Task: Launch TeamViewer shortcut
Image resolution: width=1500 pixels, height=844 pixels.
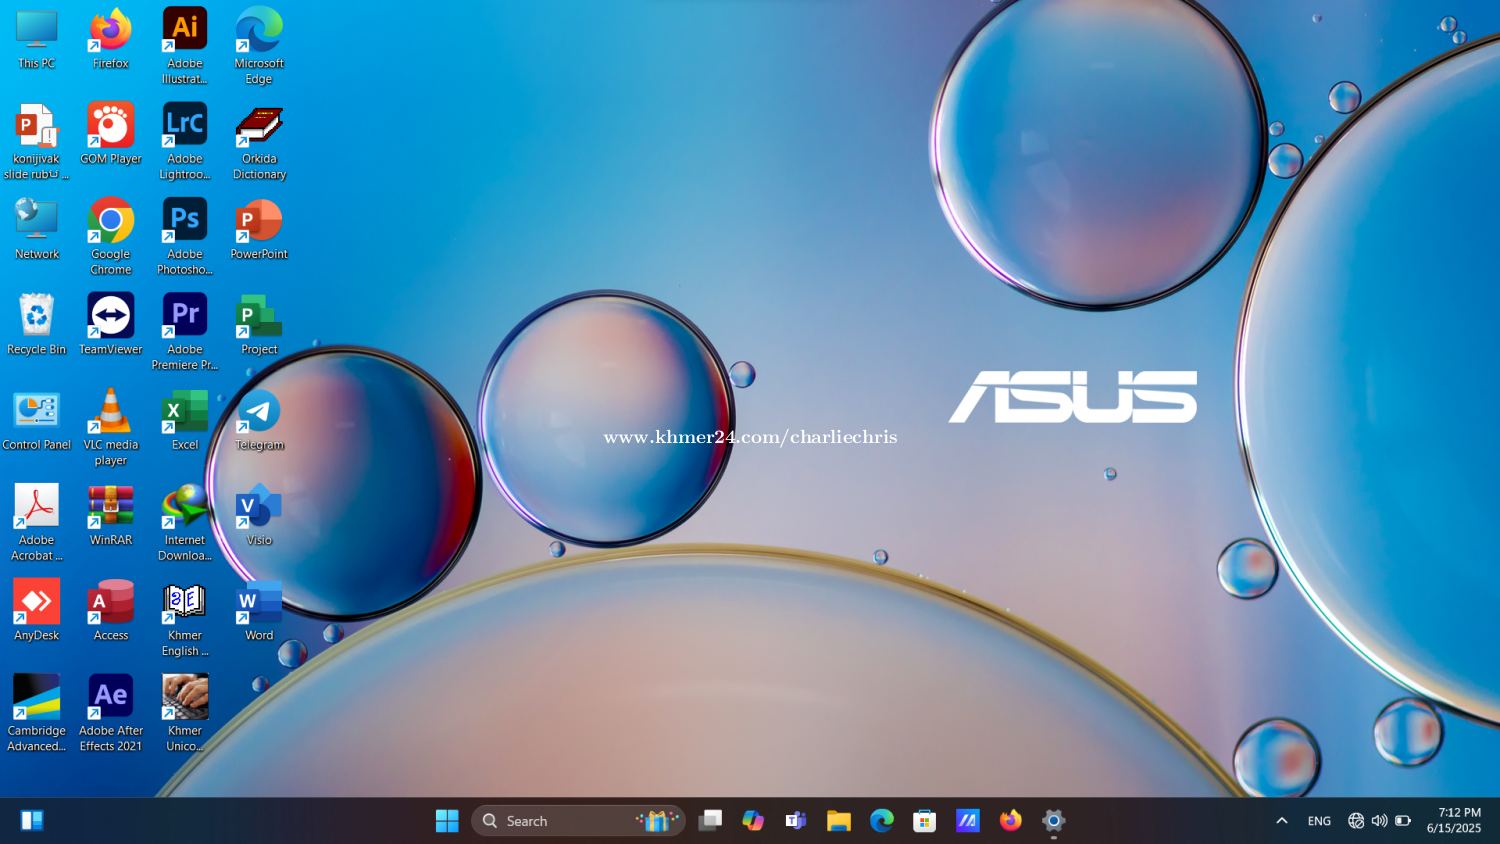Action: click(111, 325)
